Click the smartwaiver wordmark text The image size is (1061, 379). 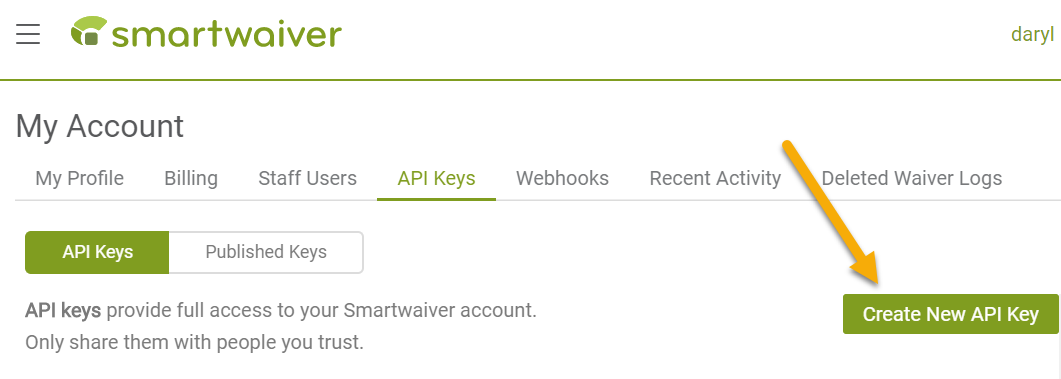click(227, 33)
